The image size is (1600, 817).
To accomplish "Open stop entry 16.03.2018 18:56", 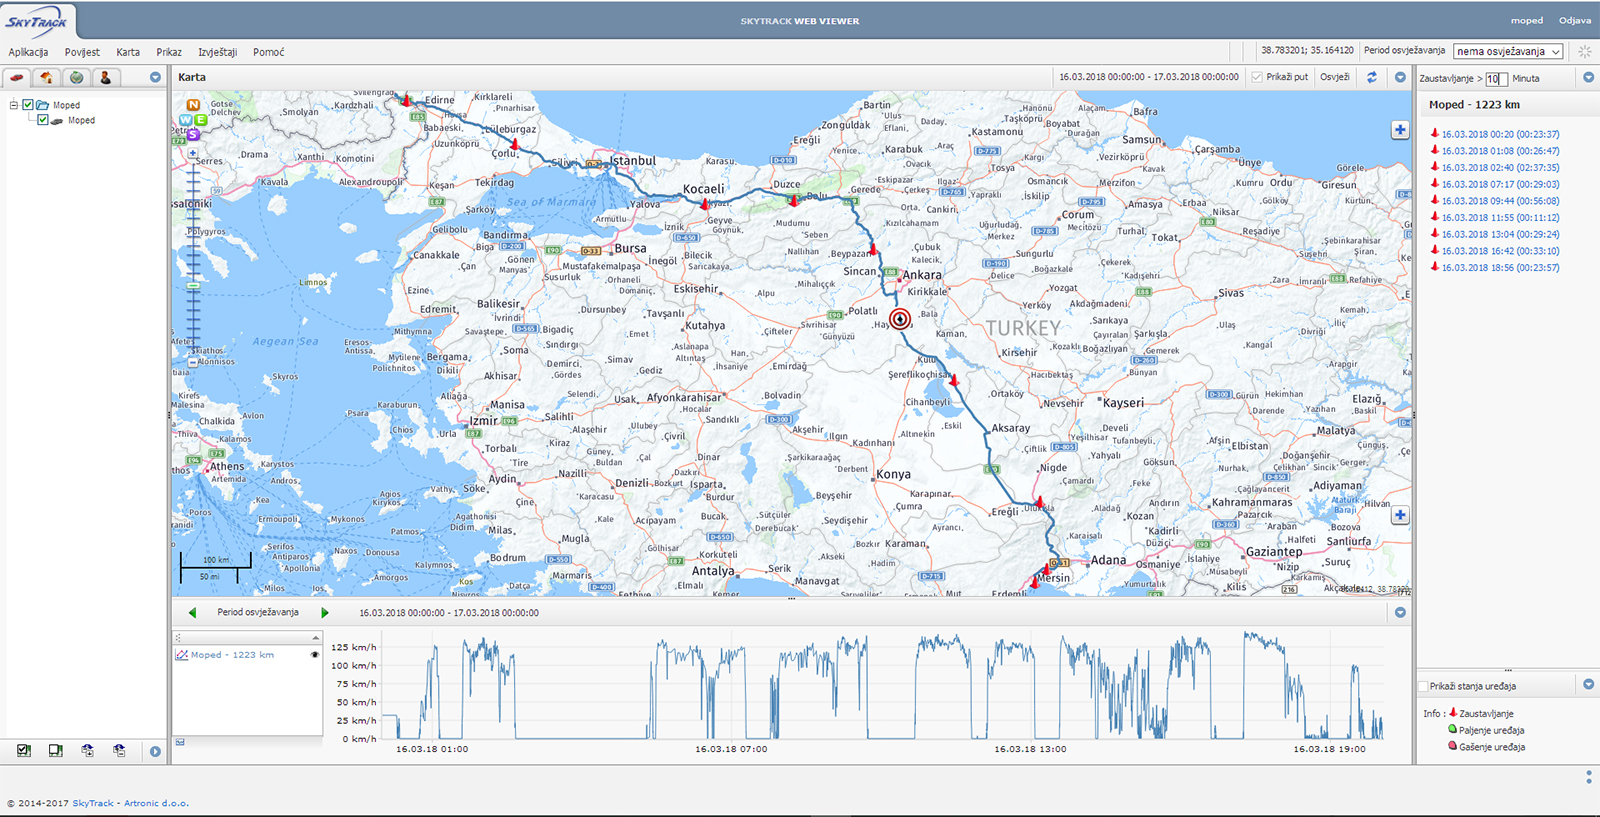I will click(x=1500, y=268).
